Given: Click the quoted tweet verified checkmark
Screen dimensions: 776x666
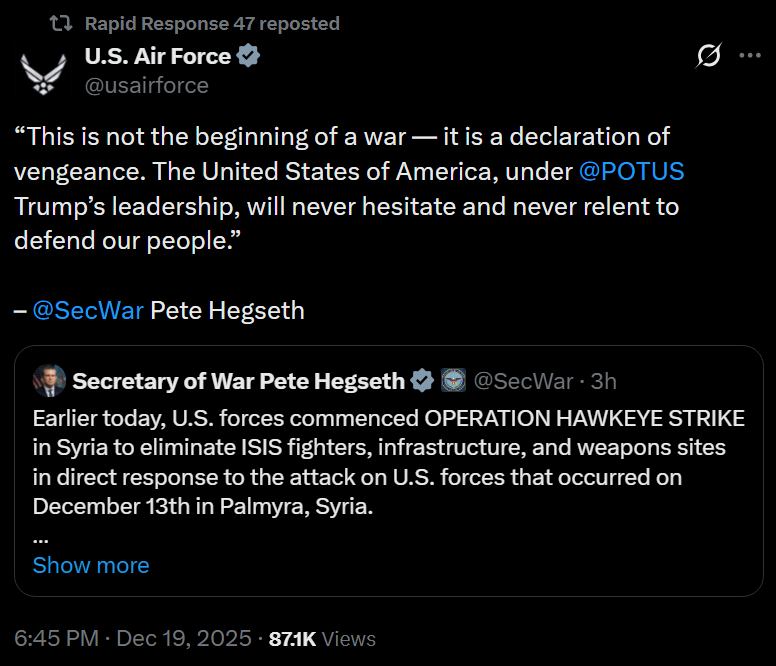Looking at the screenshot, I should click(x=422, y=381).
